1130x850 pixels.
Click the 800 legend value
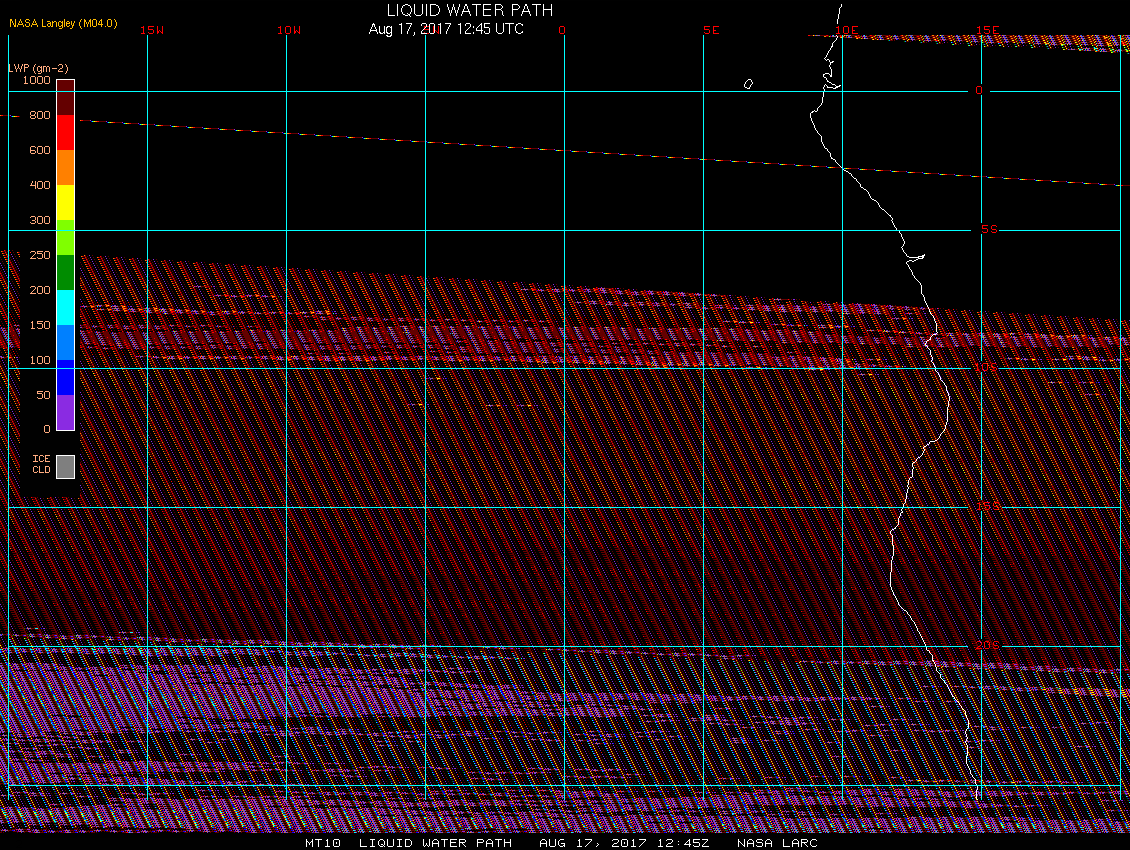40,115
